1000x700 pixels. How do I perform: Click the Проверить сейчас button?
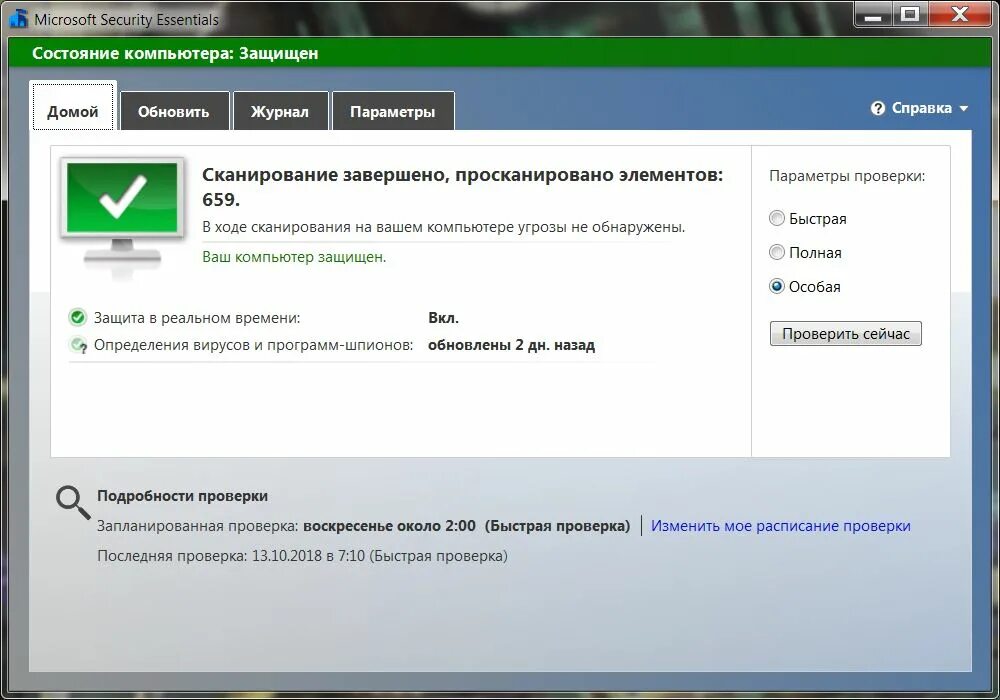click(846, 333)
